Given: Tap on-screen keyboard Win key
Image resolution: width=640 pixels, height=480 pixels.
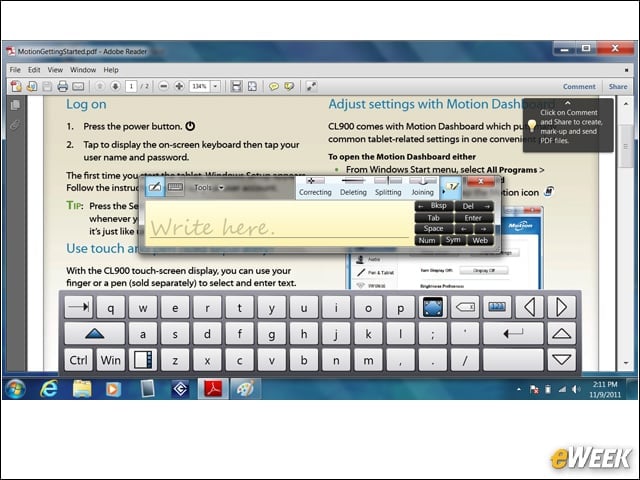Looking at the screenshot, I should pyautogui.click(x=111, y=360).
